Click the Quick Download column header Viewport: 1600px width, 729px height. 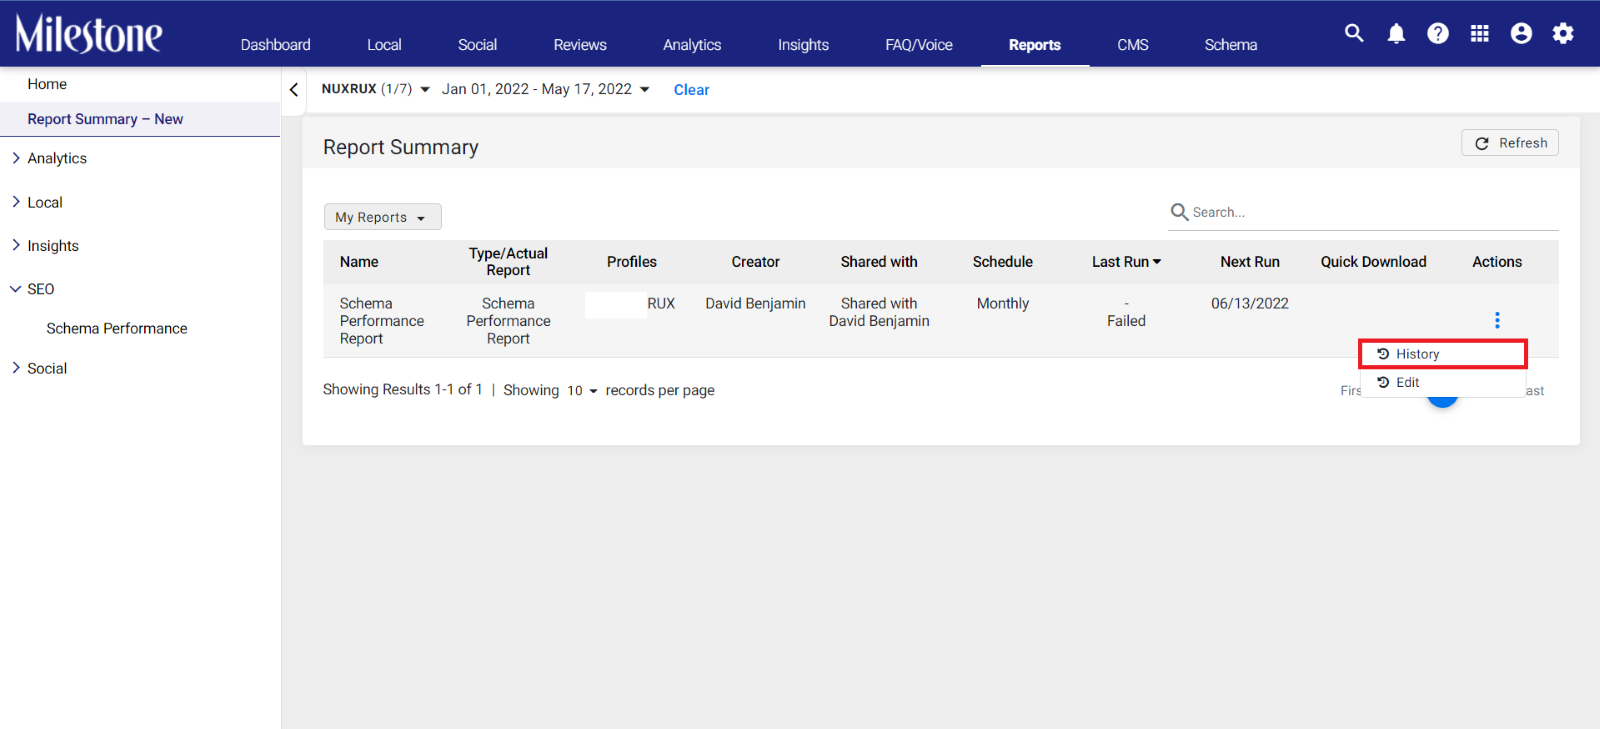1374,262
